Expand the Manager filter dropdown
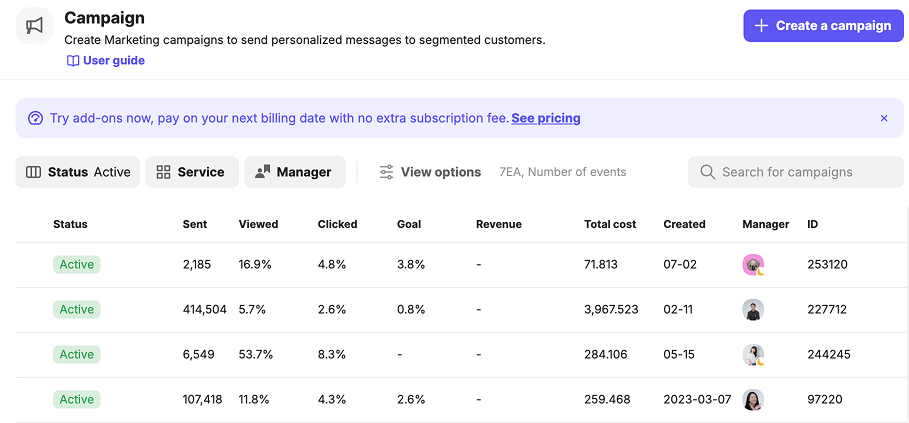This screenshot has height=423, width=909. 294,172
